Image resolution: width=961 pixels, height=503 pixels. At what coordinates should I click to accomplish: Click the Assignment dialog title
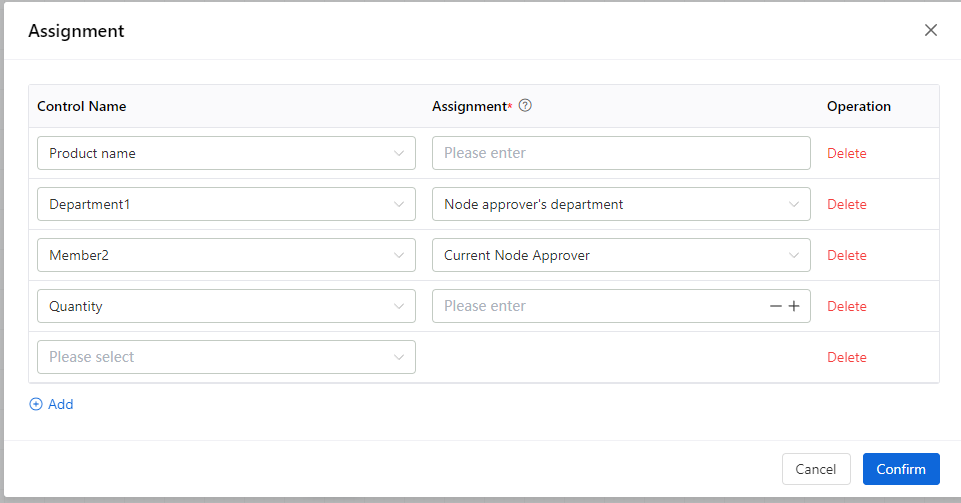(76, 31)
